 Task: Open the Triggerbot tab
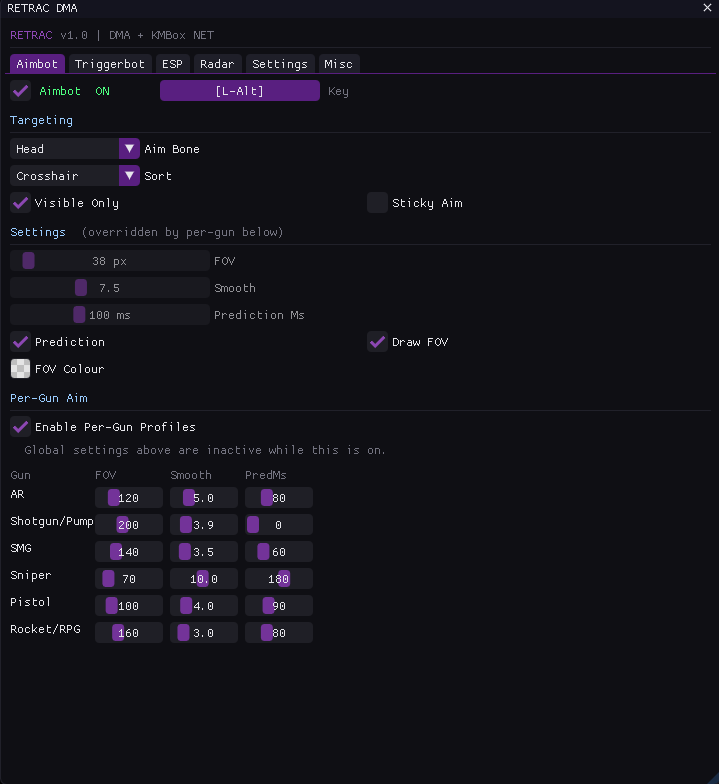110,64
